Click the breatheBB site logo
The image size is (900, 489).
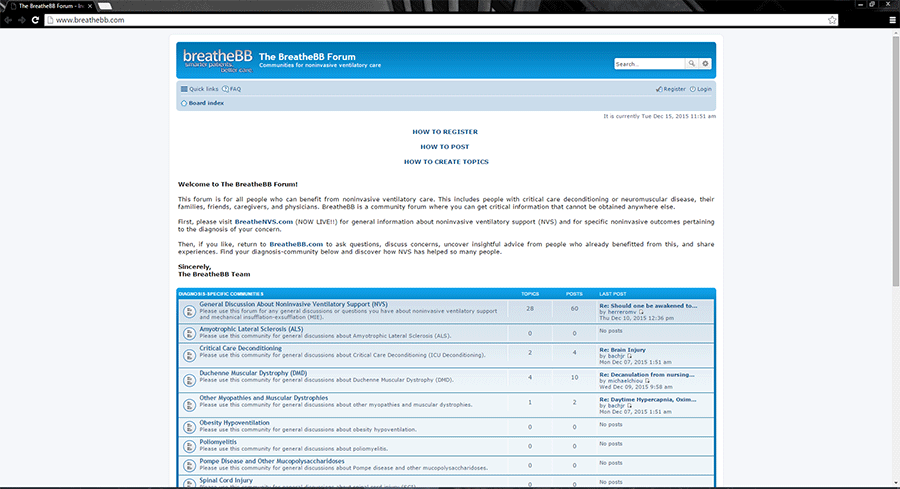[218, 60]
